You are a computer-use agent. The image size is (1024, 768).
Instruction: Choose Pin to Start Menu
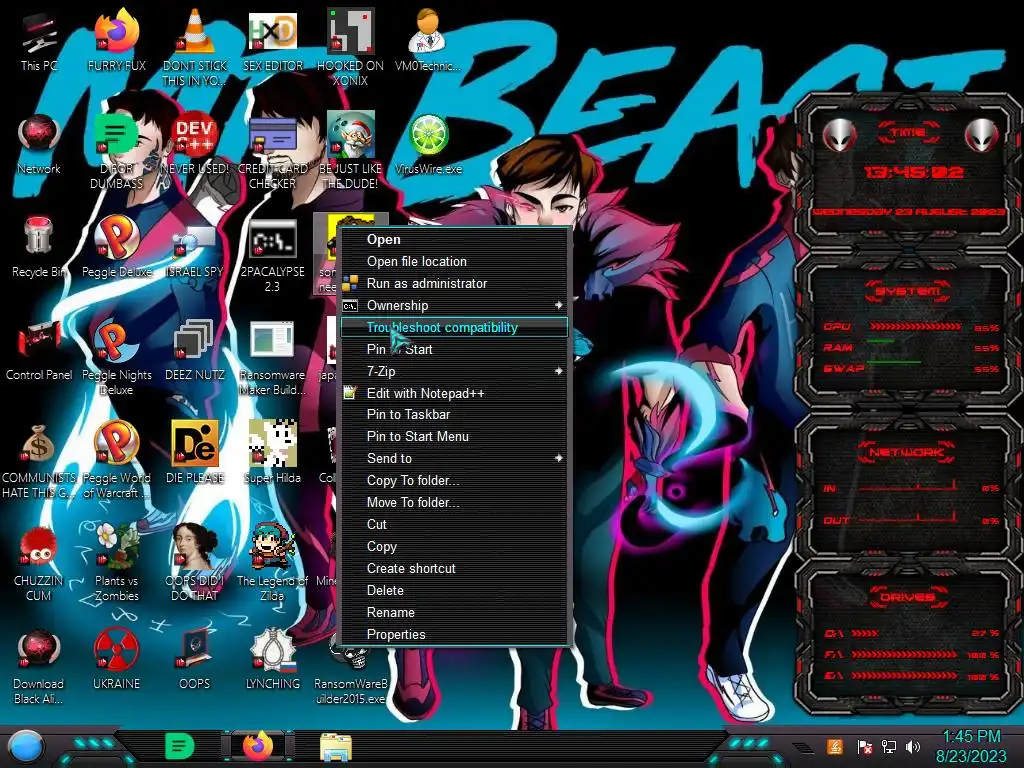click(455, 436)
